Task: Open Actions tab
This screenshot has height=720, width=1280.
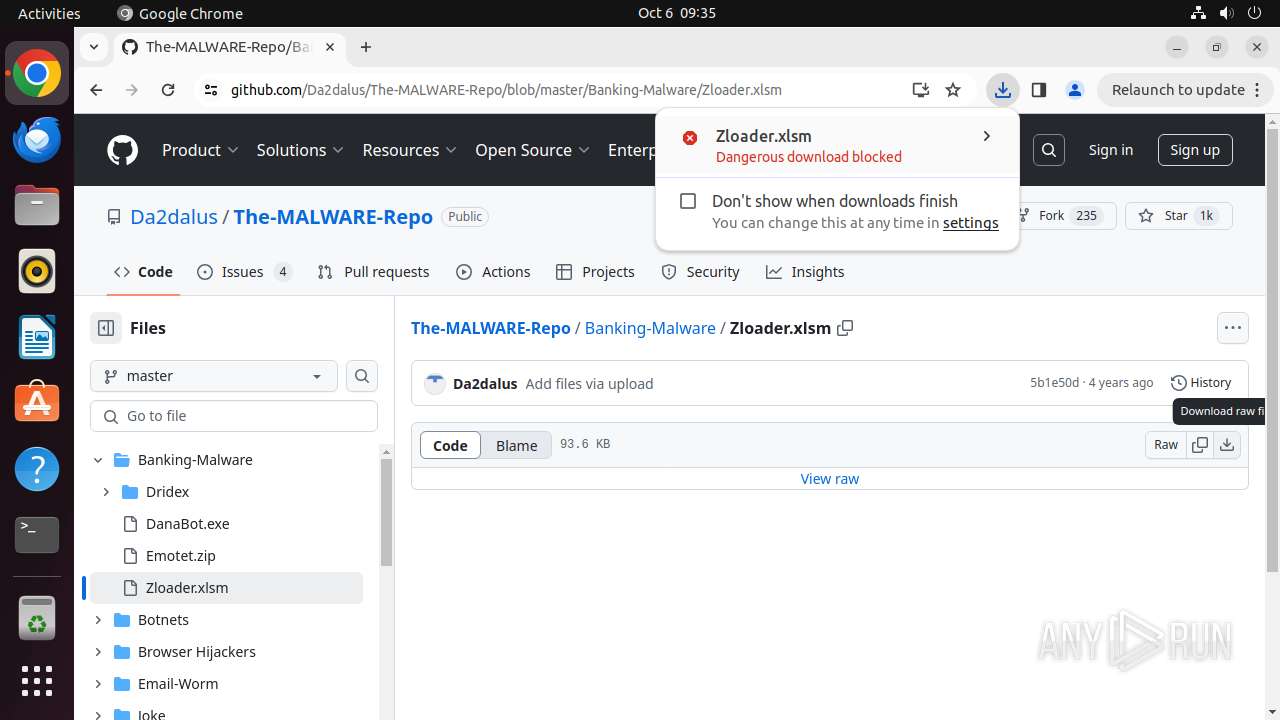Action: [x=493, y=272]
